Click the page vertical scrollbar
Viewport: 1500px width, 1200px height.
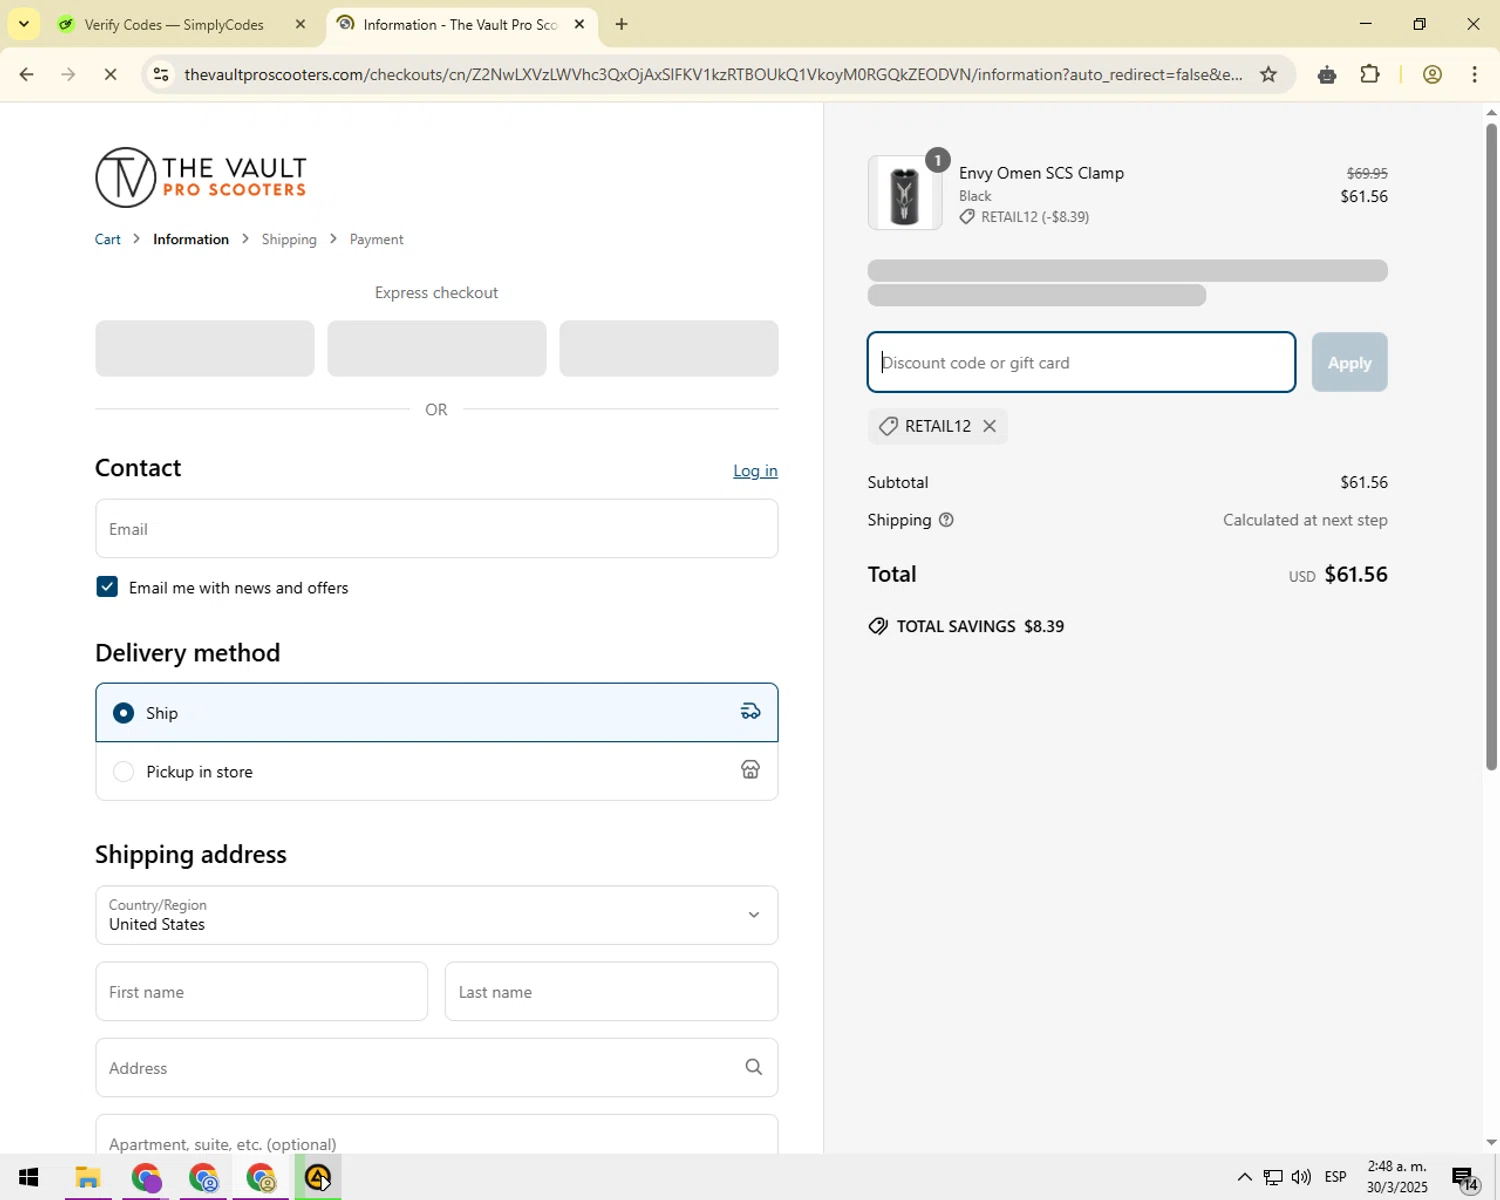(x=1491, y=448)
